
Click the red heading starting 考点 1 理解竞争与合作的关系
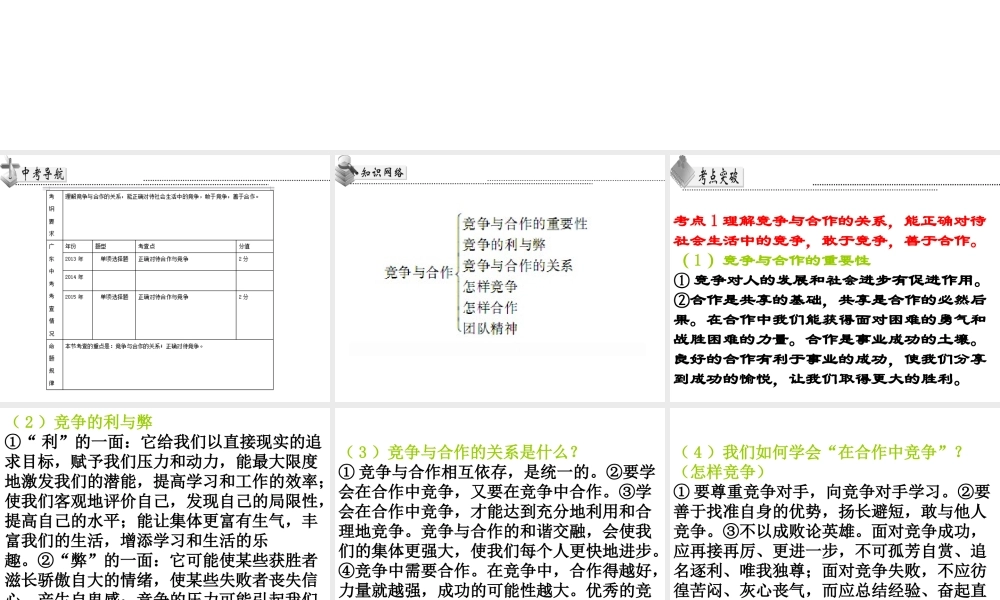pyautogui.click(x=830, y=231)
